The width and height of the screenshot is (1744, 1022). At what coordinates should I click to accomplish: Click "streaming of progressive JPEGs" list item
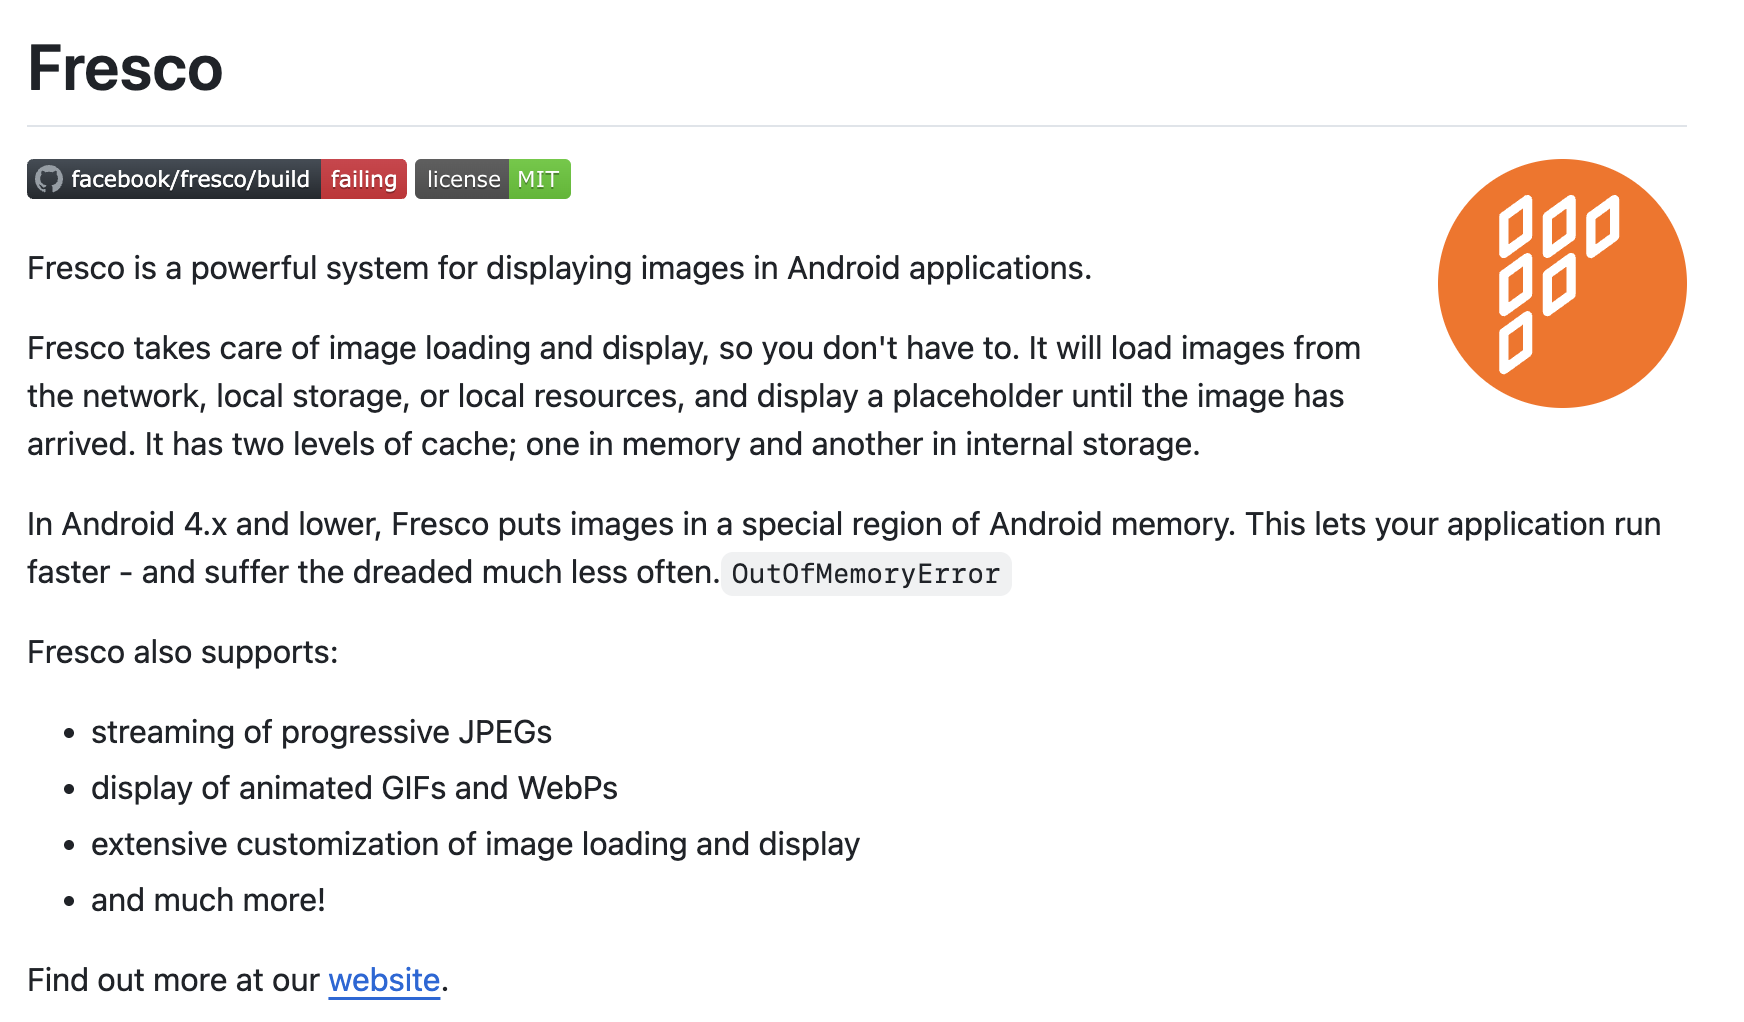coord(321,732)
